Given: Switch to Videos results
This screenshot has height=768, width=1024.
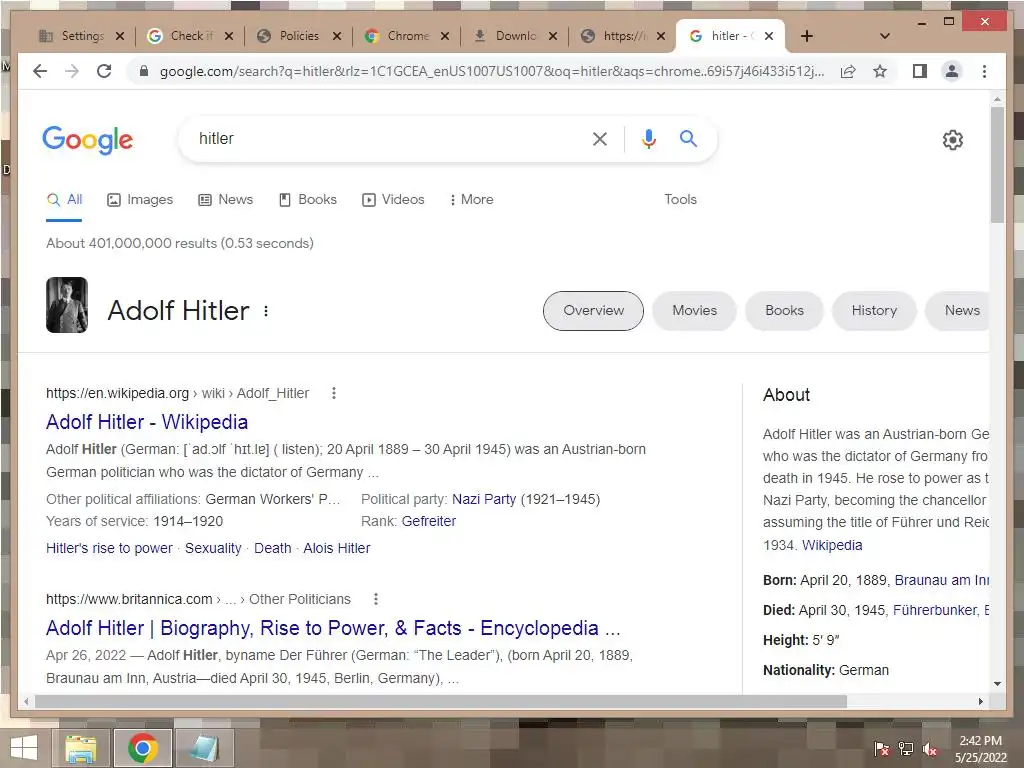Looking at the screenshot, I should click(x=393, y=200).
